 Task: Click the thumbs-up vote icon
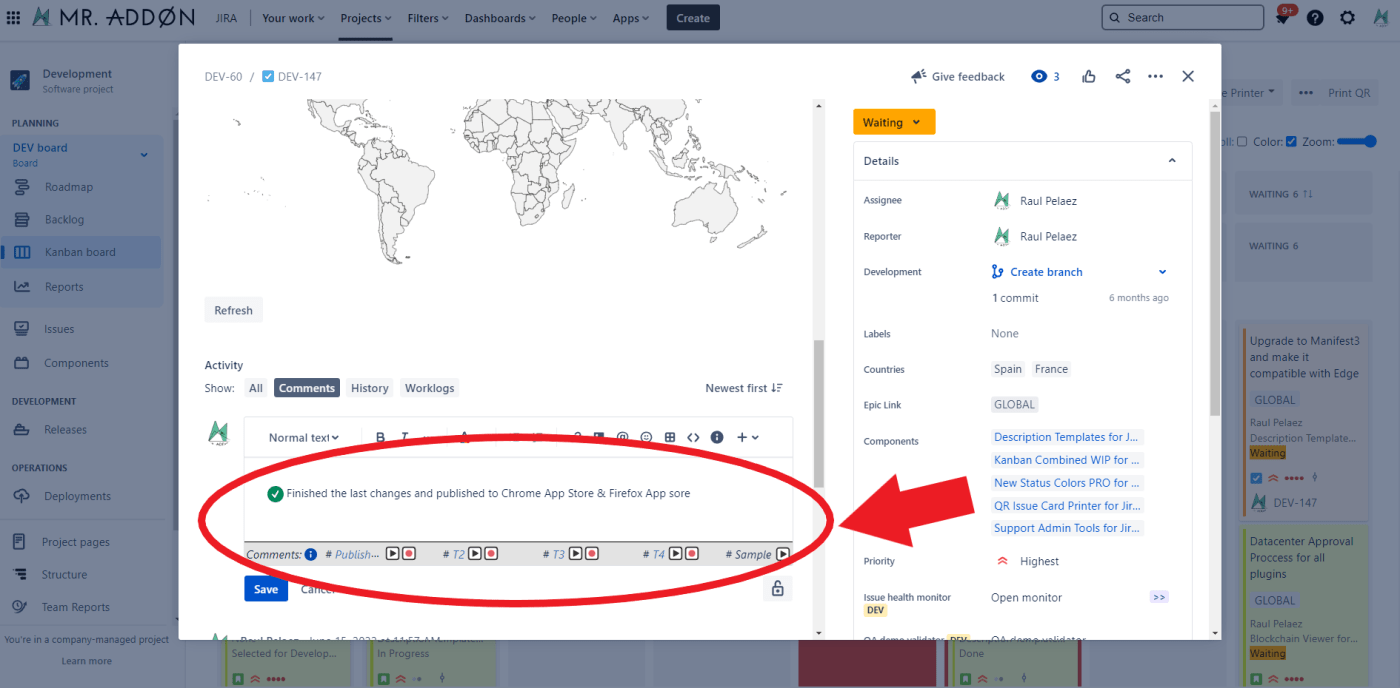[1089, 76]
